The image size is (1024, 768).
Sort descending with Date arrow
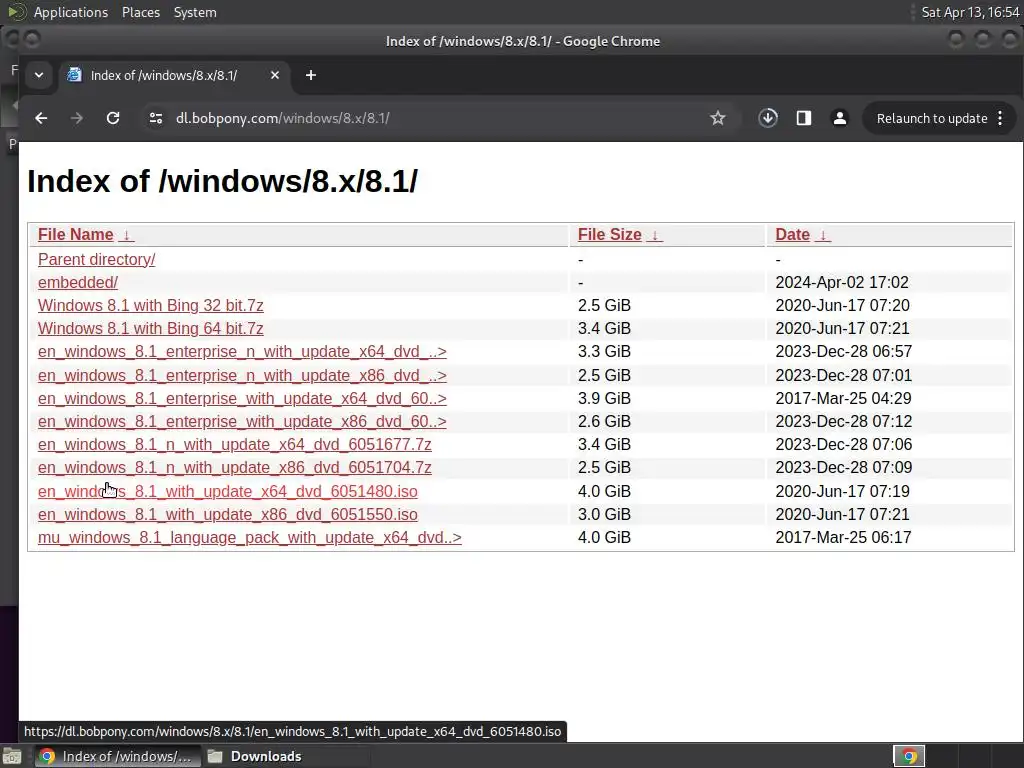click(824, 235)
